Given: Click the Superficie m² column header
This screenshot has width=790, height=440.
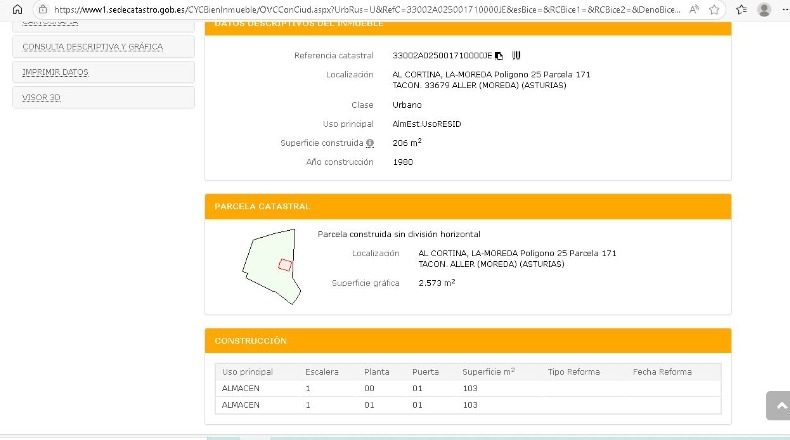Looking at the screenshot, I should [488, 372].
